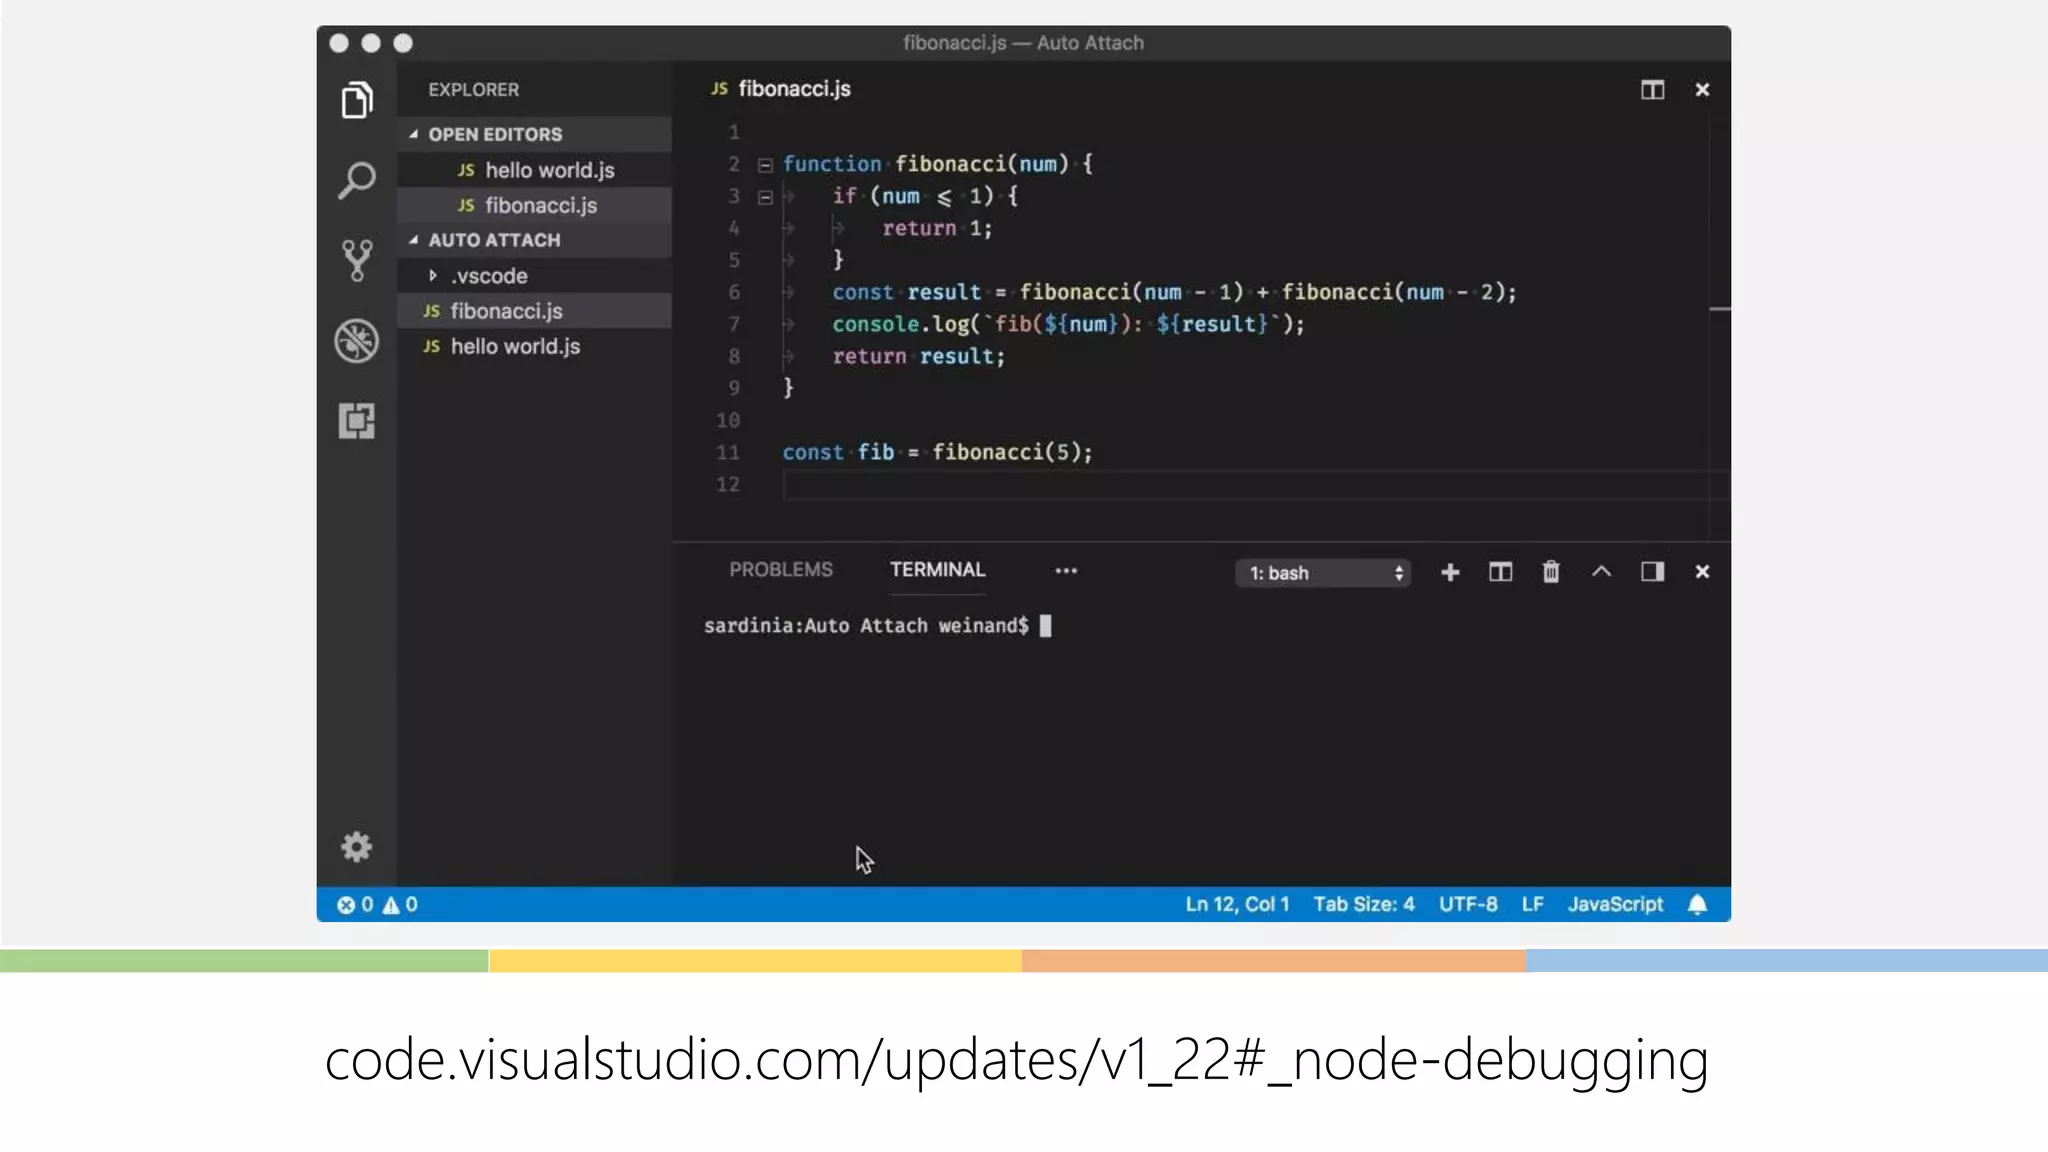Image resolution: width=2048 pixels, height=1152 pixels.
Task: Click the notifications bell in status bar
Action: 1697,905
